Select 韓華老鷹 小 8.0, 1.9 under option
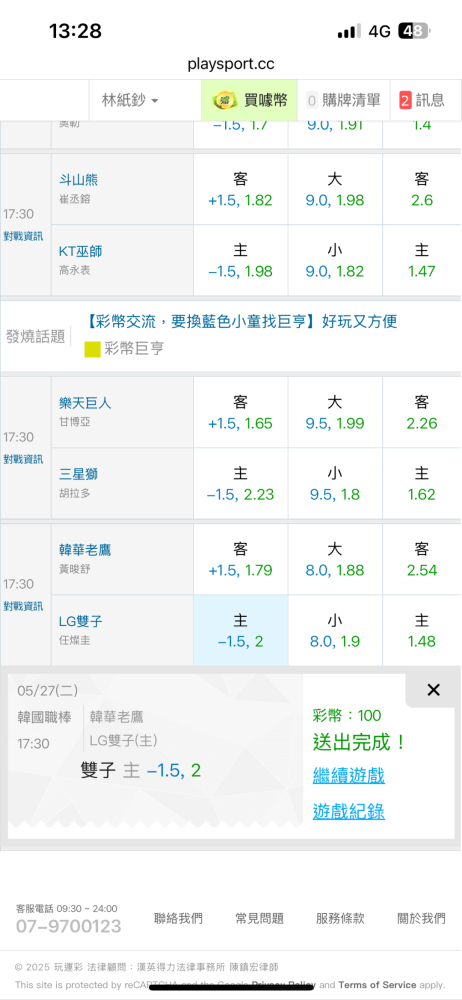 (335, 631)
